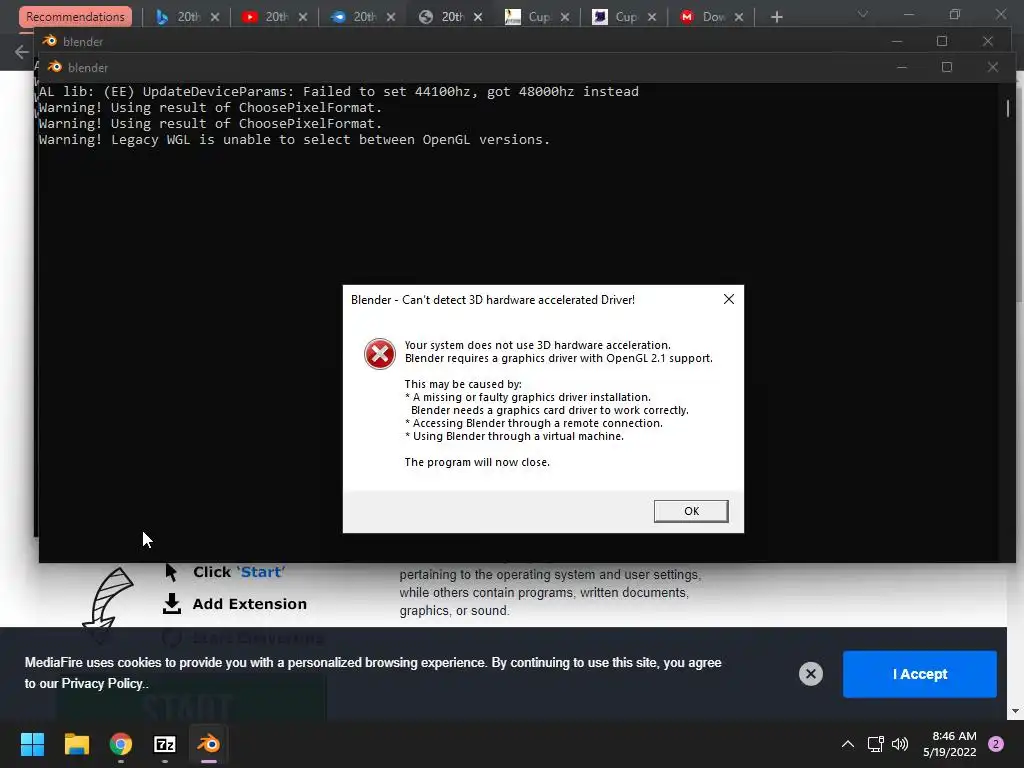Click the Add Extension download icon
Viewport: 1024px width, 768px height.
(x=172, y=603)
